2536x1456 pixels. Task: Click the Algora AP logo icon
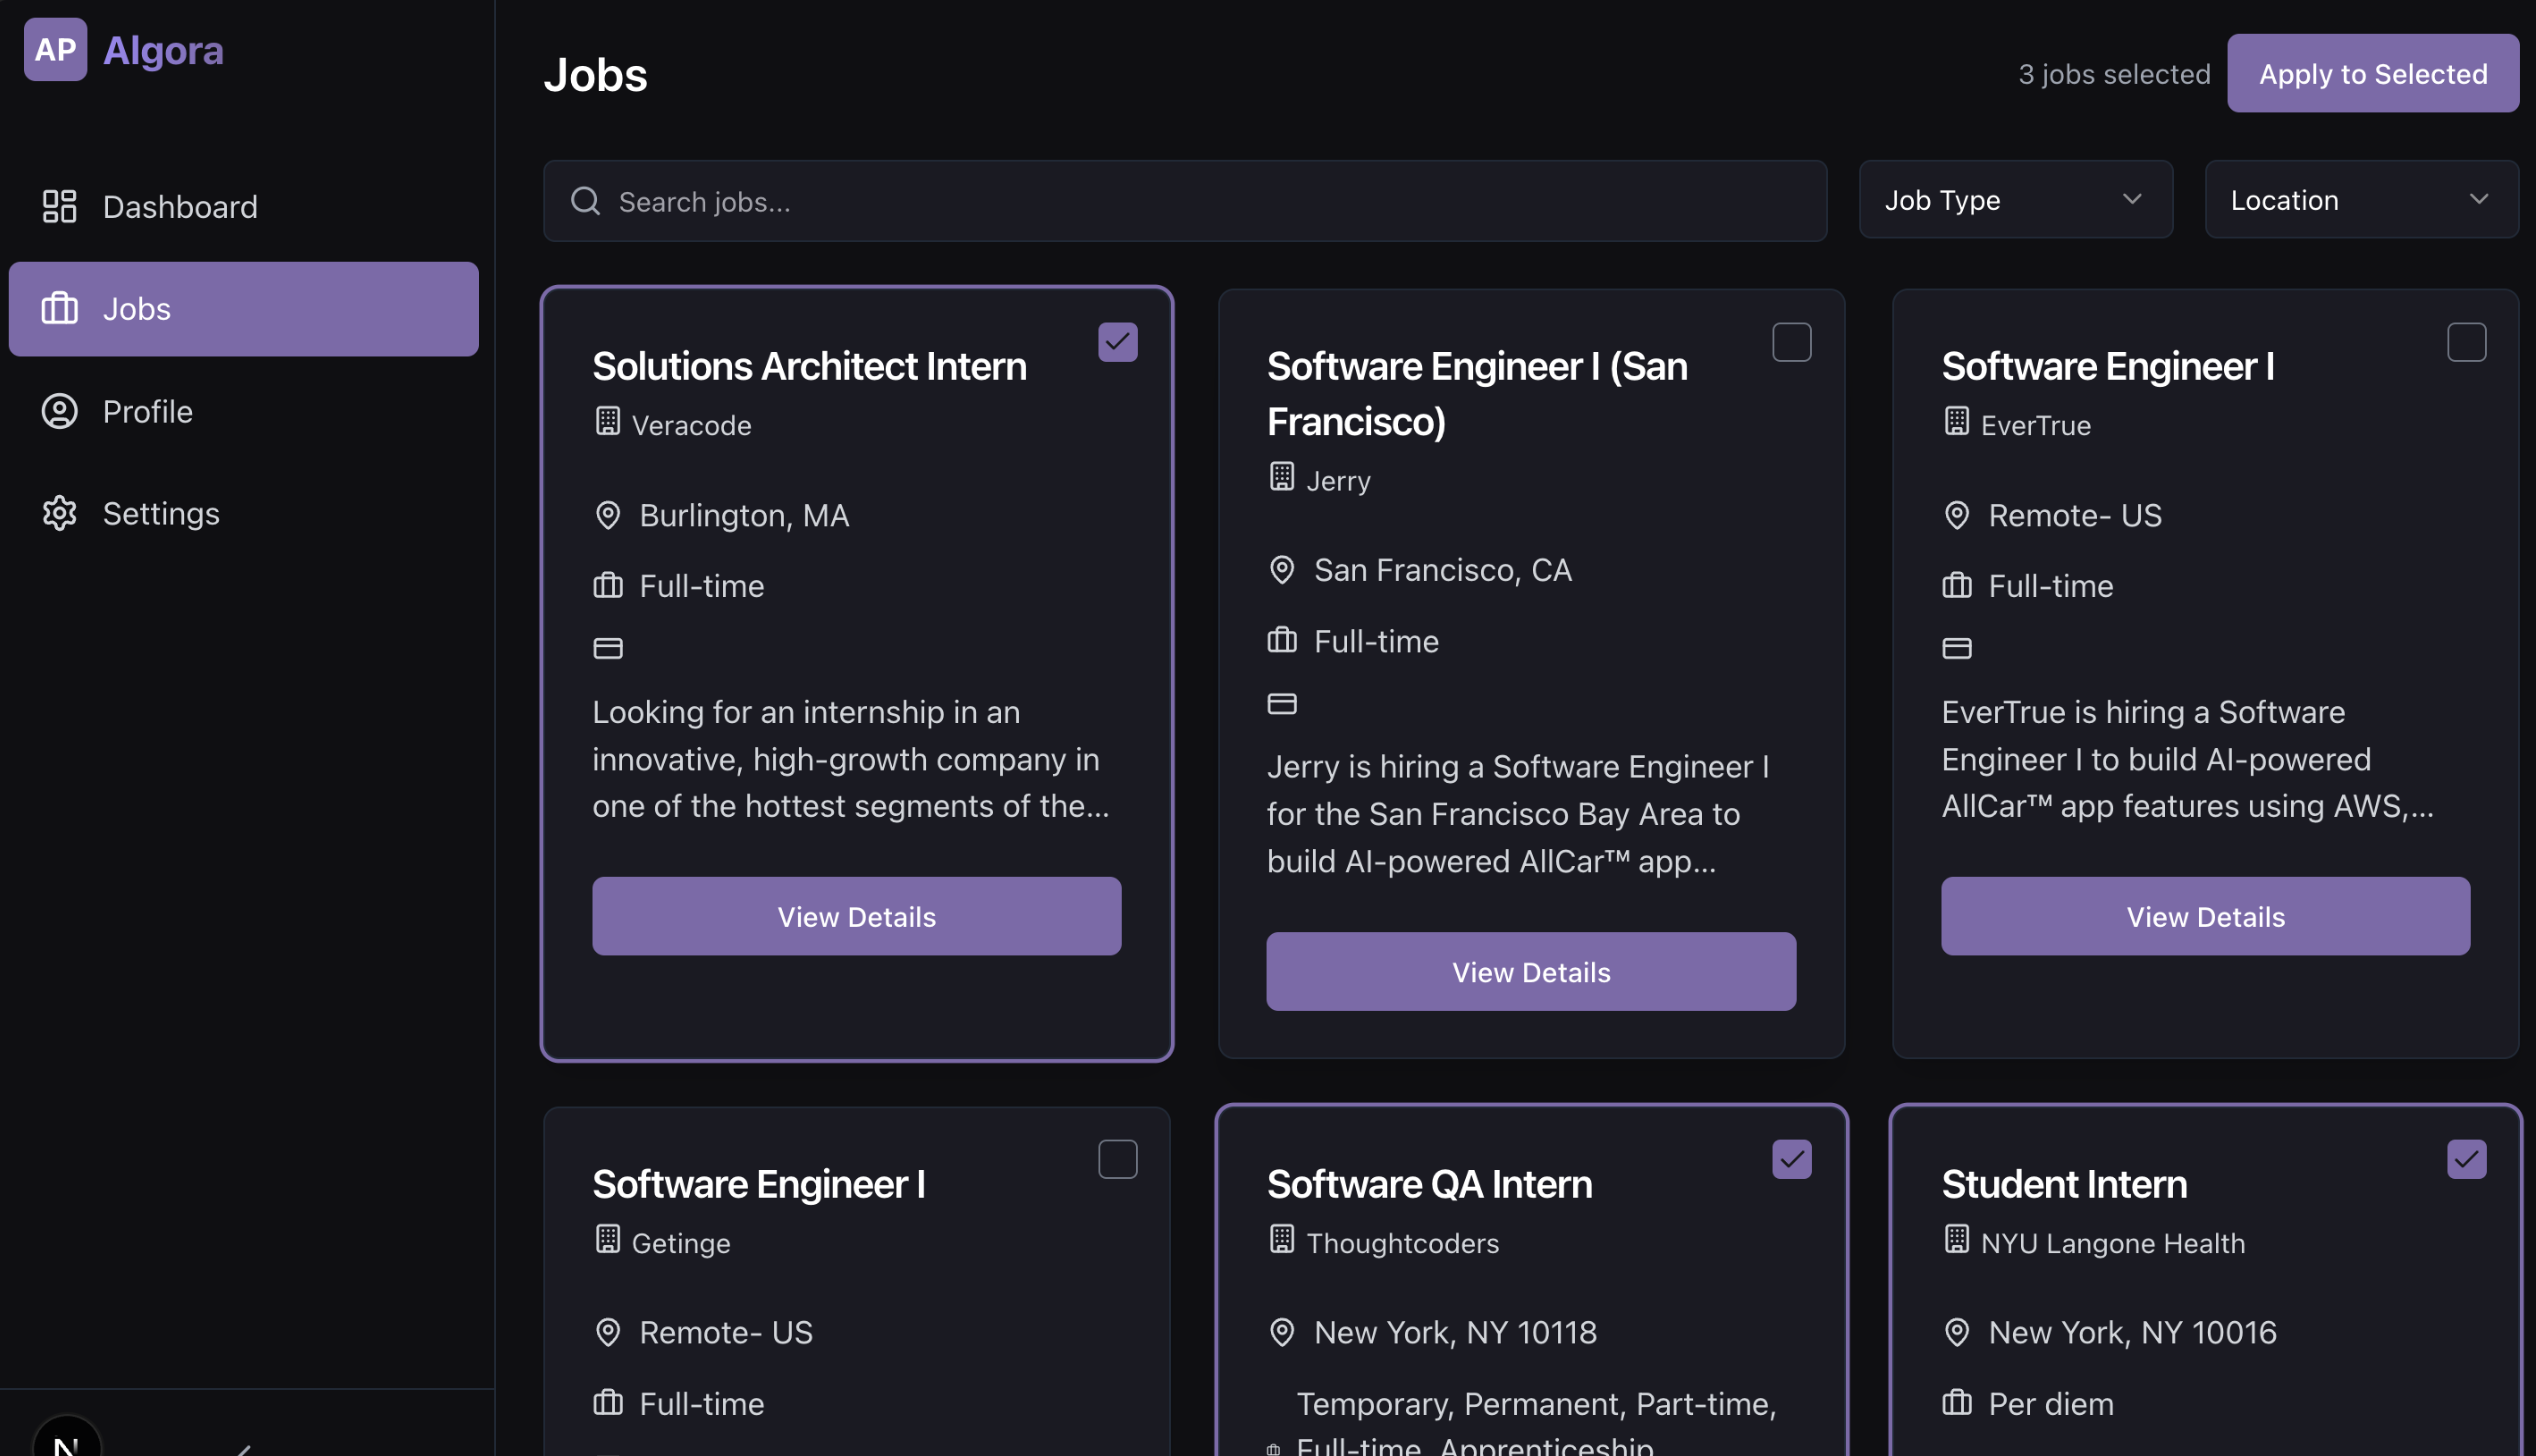pyautogui.click(x=55, y=50)
